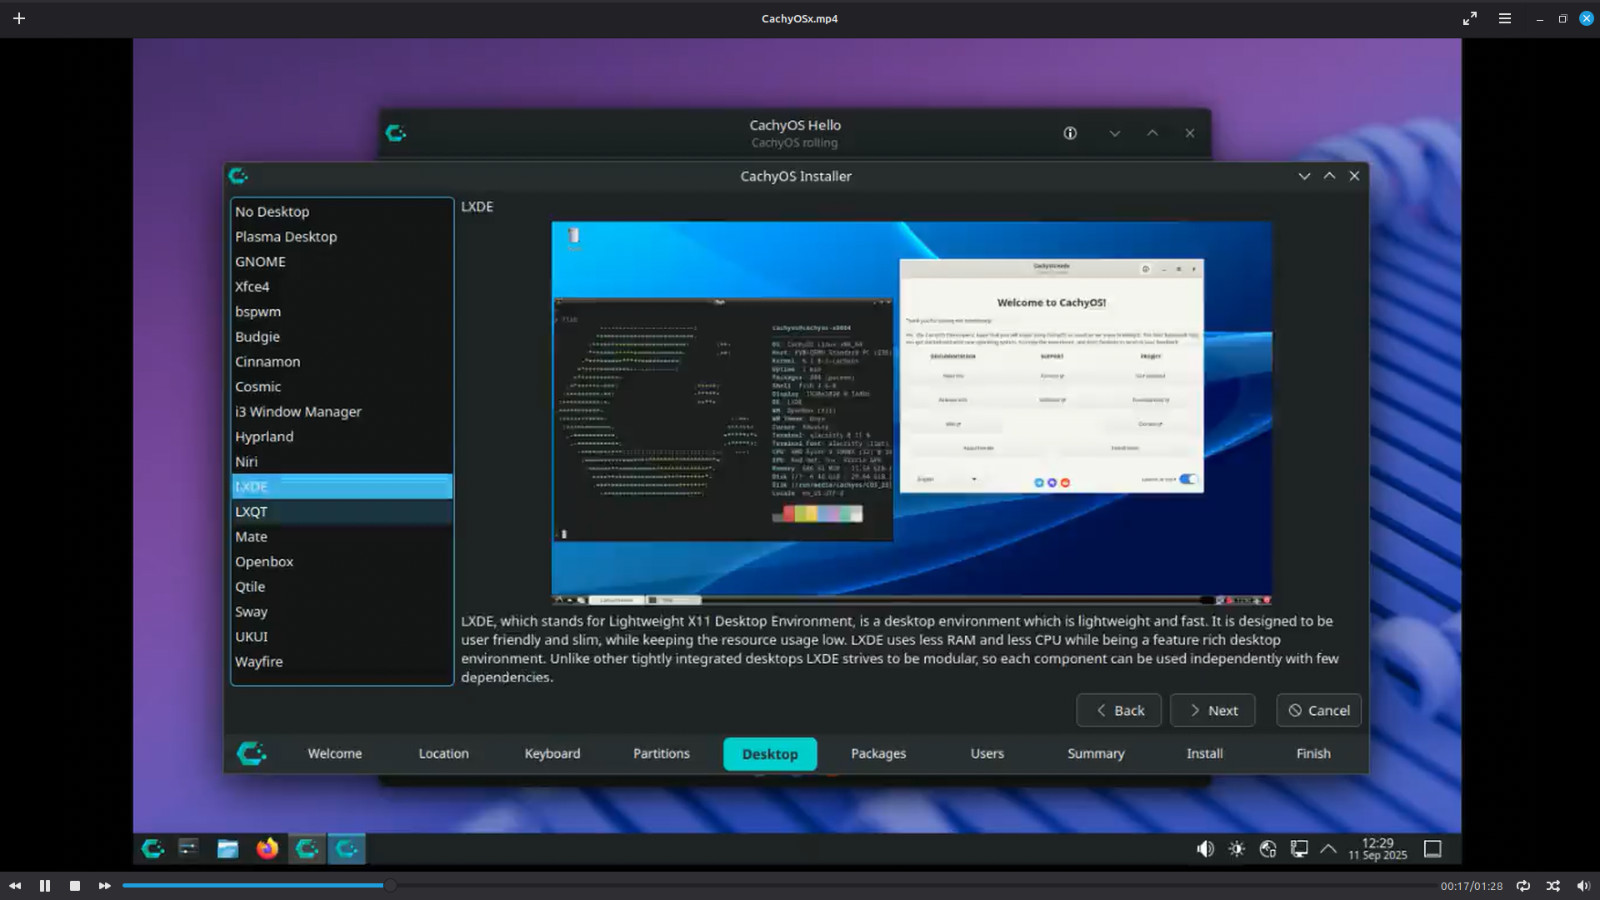Open the video player hamburger menu
Image resolution: width=1600 pixels, height=900 pixels.
coord(1504,18)
